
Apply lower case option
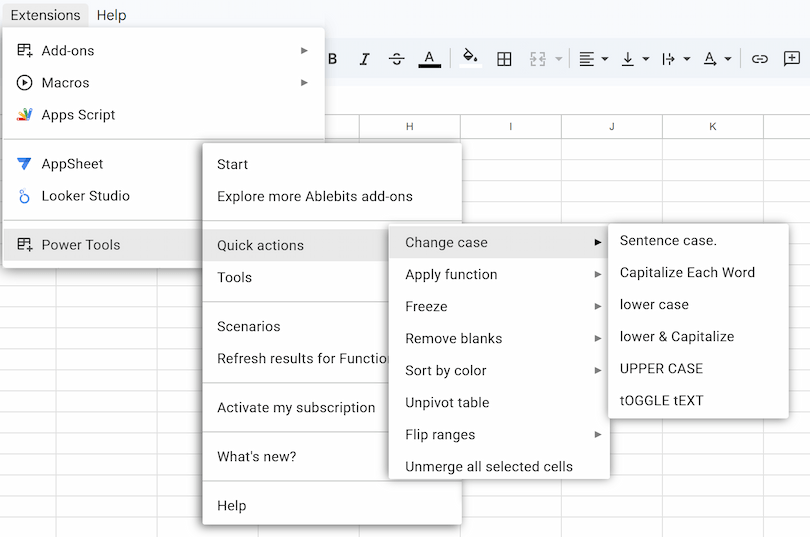point(698,304)
